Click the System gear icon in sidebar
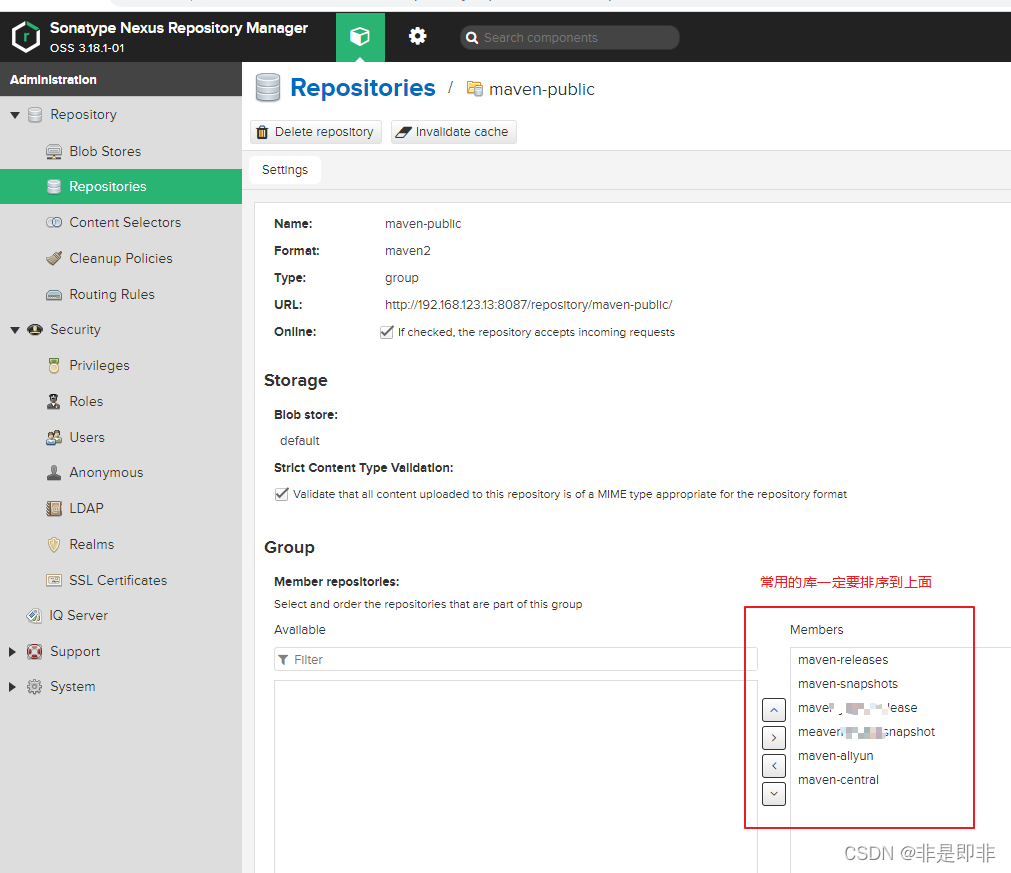 (x=35, y=687)
